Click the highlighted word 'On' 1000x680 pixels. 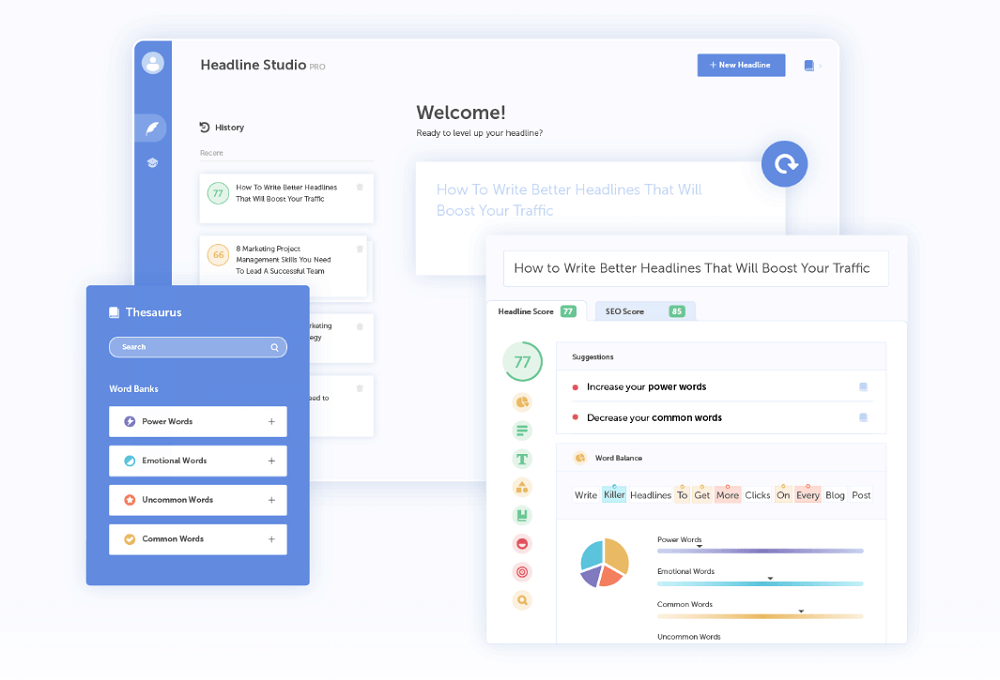[783, 495]
